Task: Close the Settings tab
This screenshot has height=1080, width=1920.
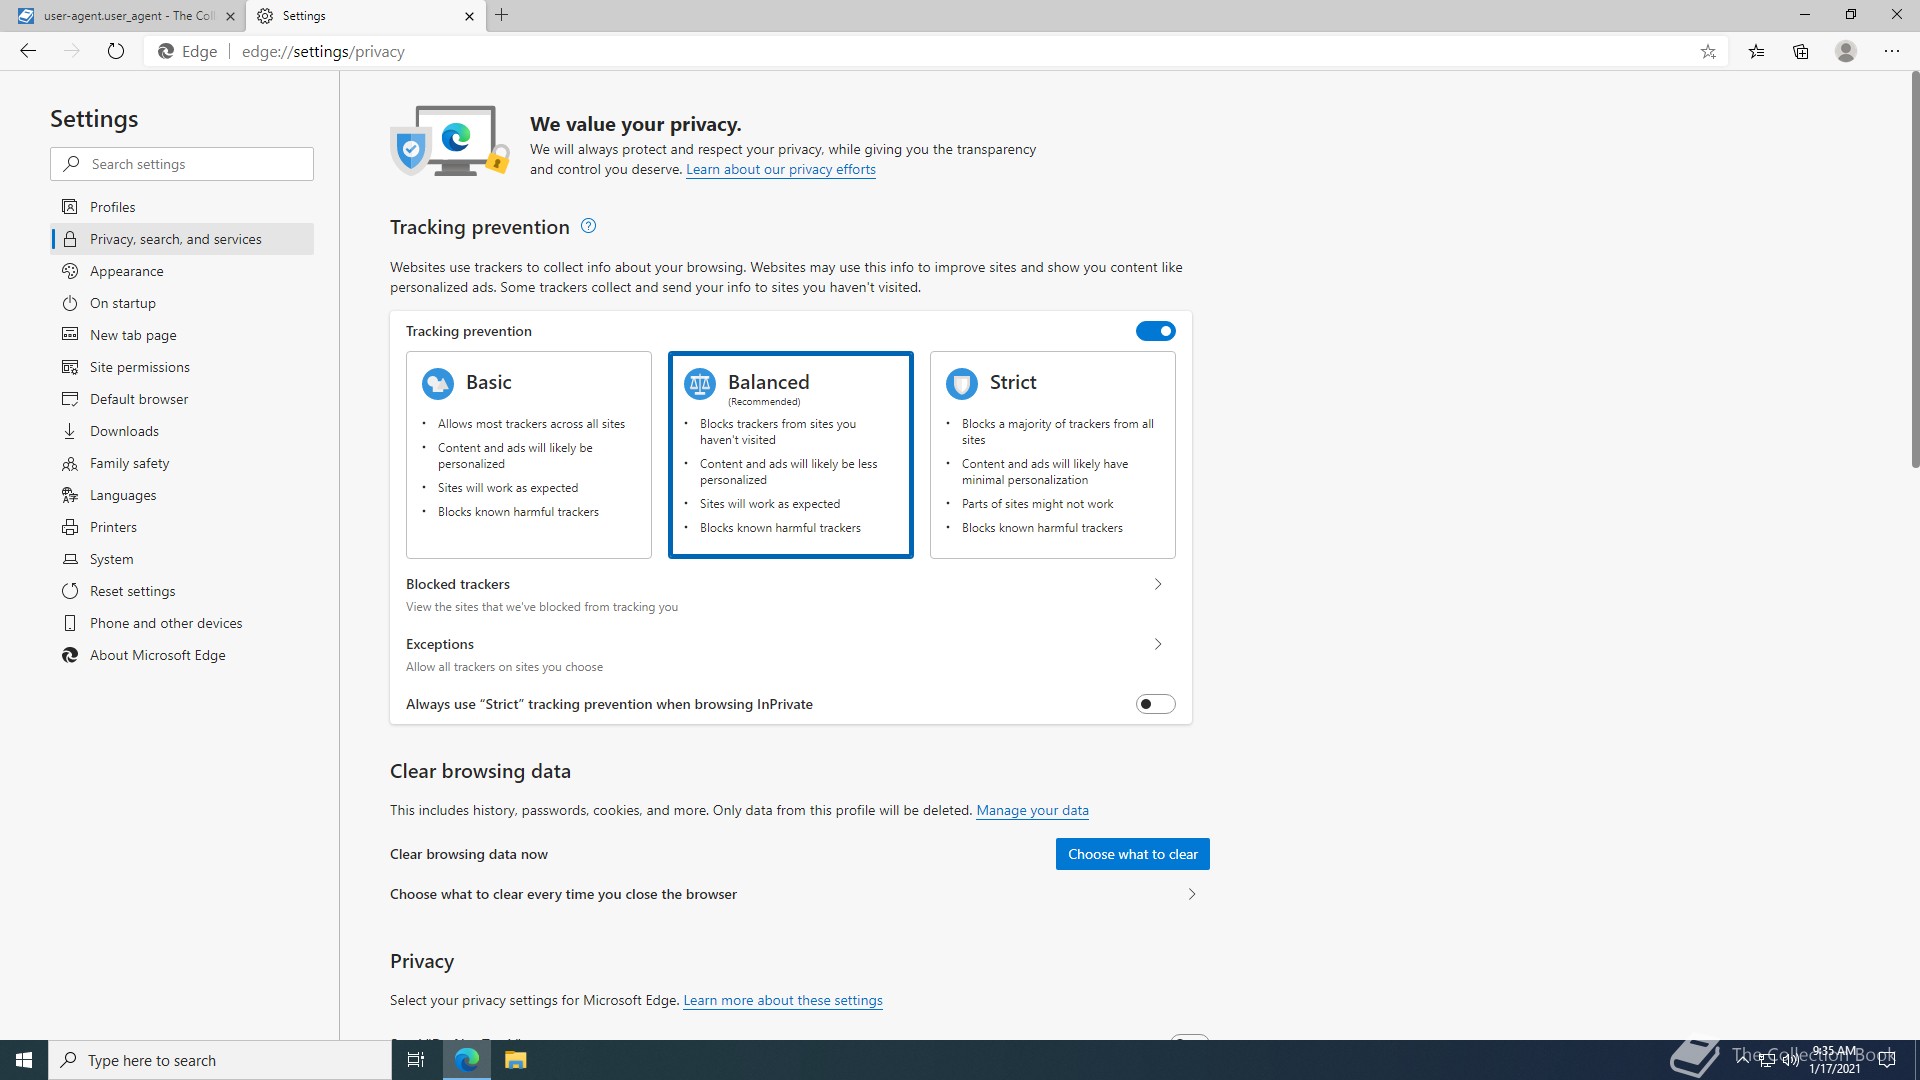Action: [469, 16]
